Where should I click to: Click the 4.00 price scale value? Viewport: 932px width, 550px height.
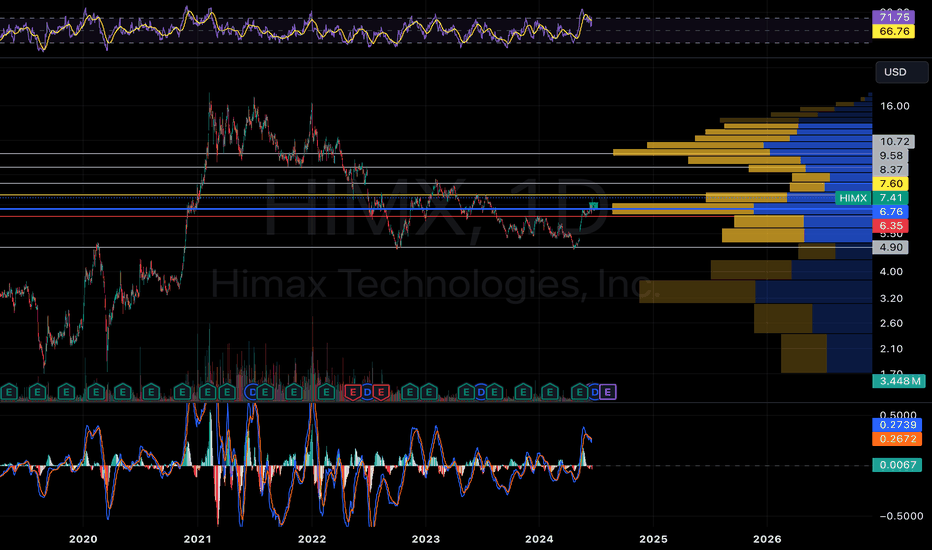[x=891, y=272]
